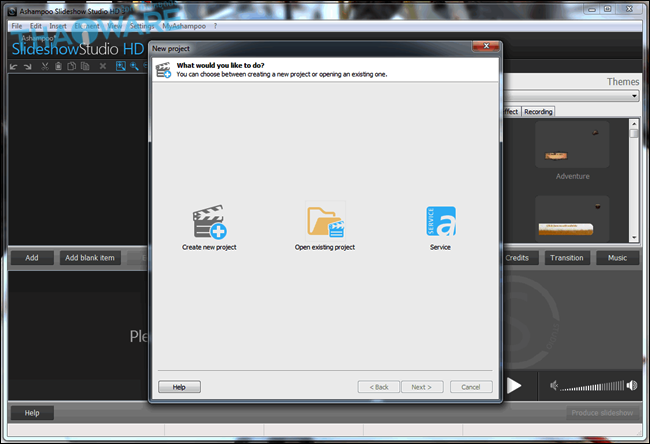Image resolution: width=650 pixels, height=444 pixels.
Task: Click the Service icon in the dialog
Action: tap(441, 221)
